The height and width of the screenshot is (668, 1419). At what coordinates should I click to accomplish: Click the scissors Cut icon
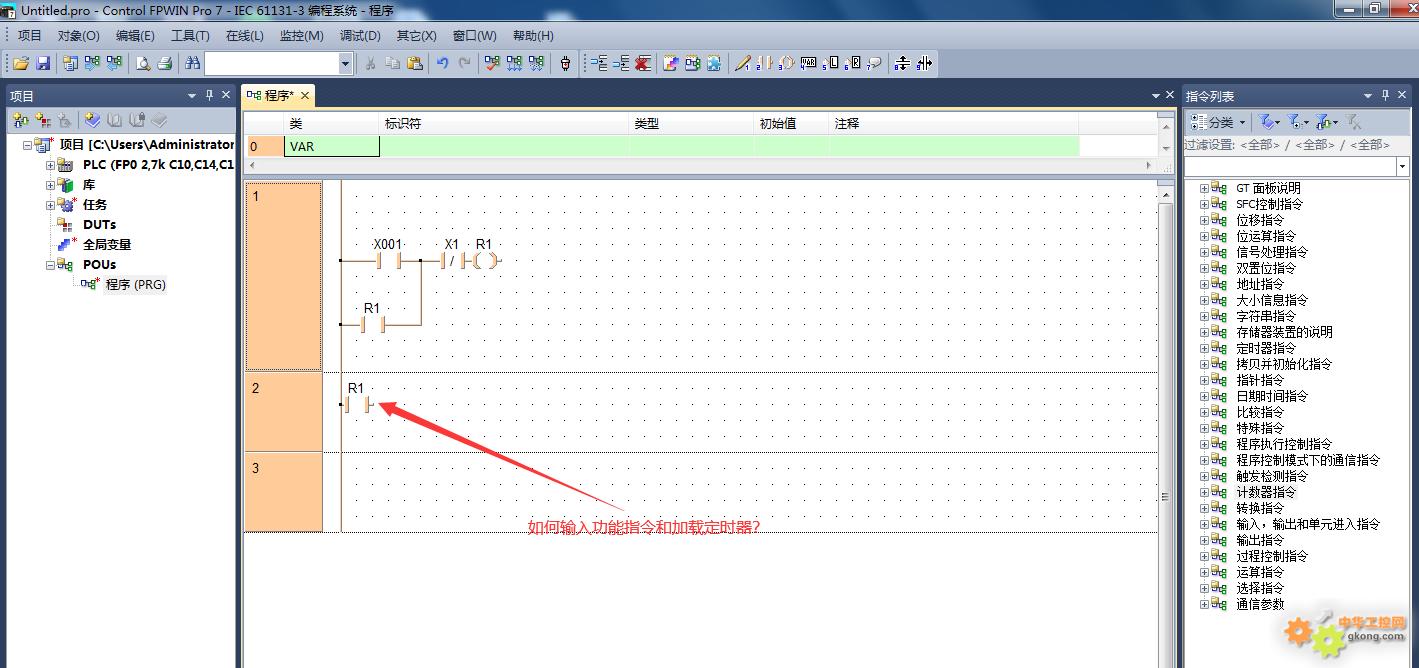370,63
